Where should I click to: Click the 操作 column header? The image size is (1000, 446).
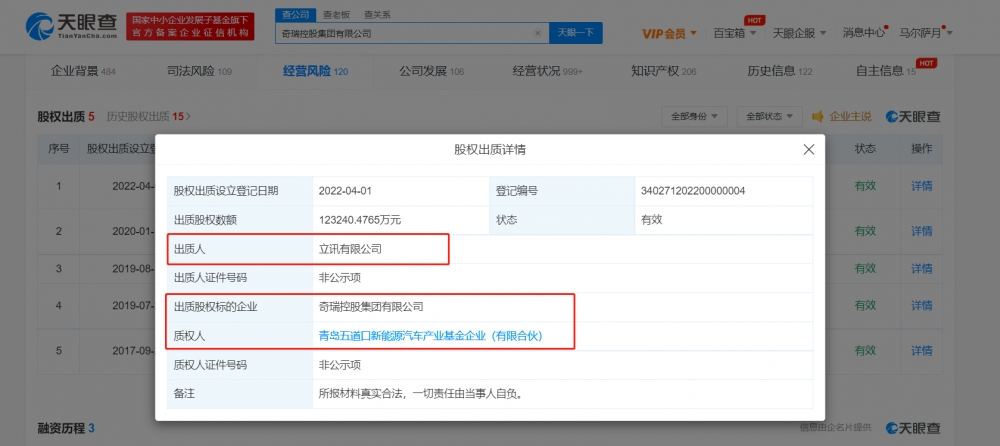922,149
